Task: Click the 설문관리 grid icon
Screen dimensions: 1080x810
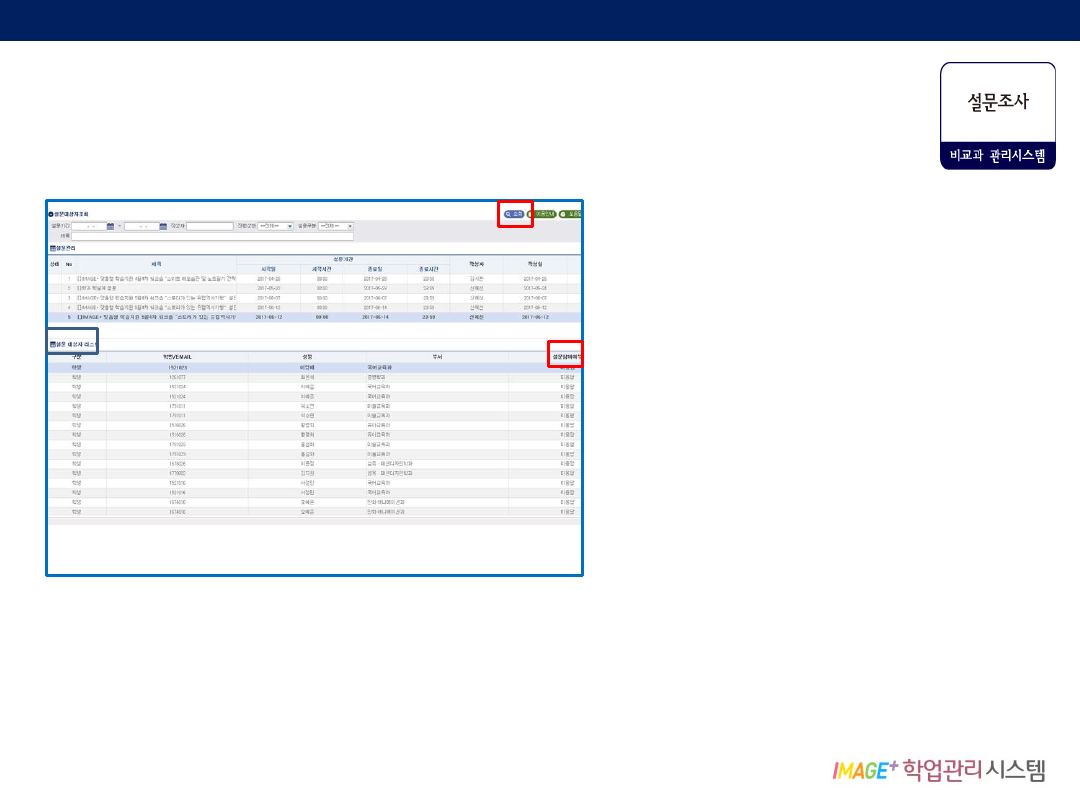Action: point(53,247)
